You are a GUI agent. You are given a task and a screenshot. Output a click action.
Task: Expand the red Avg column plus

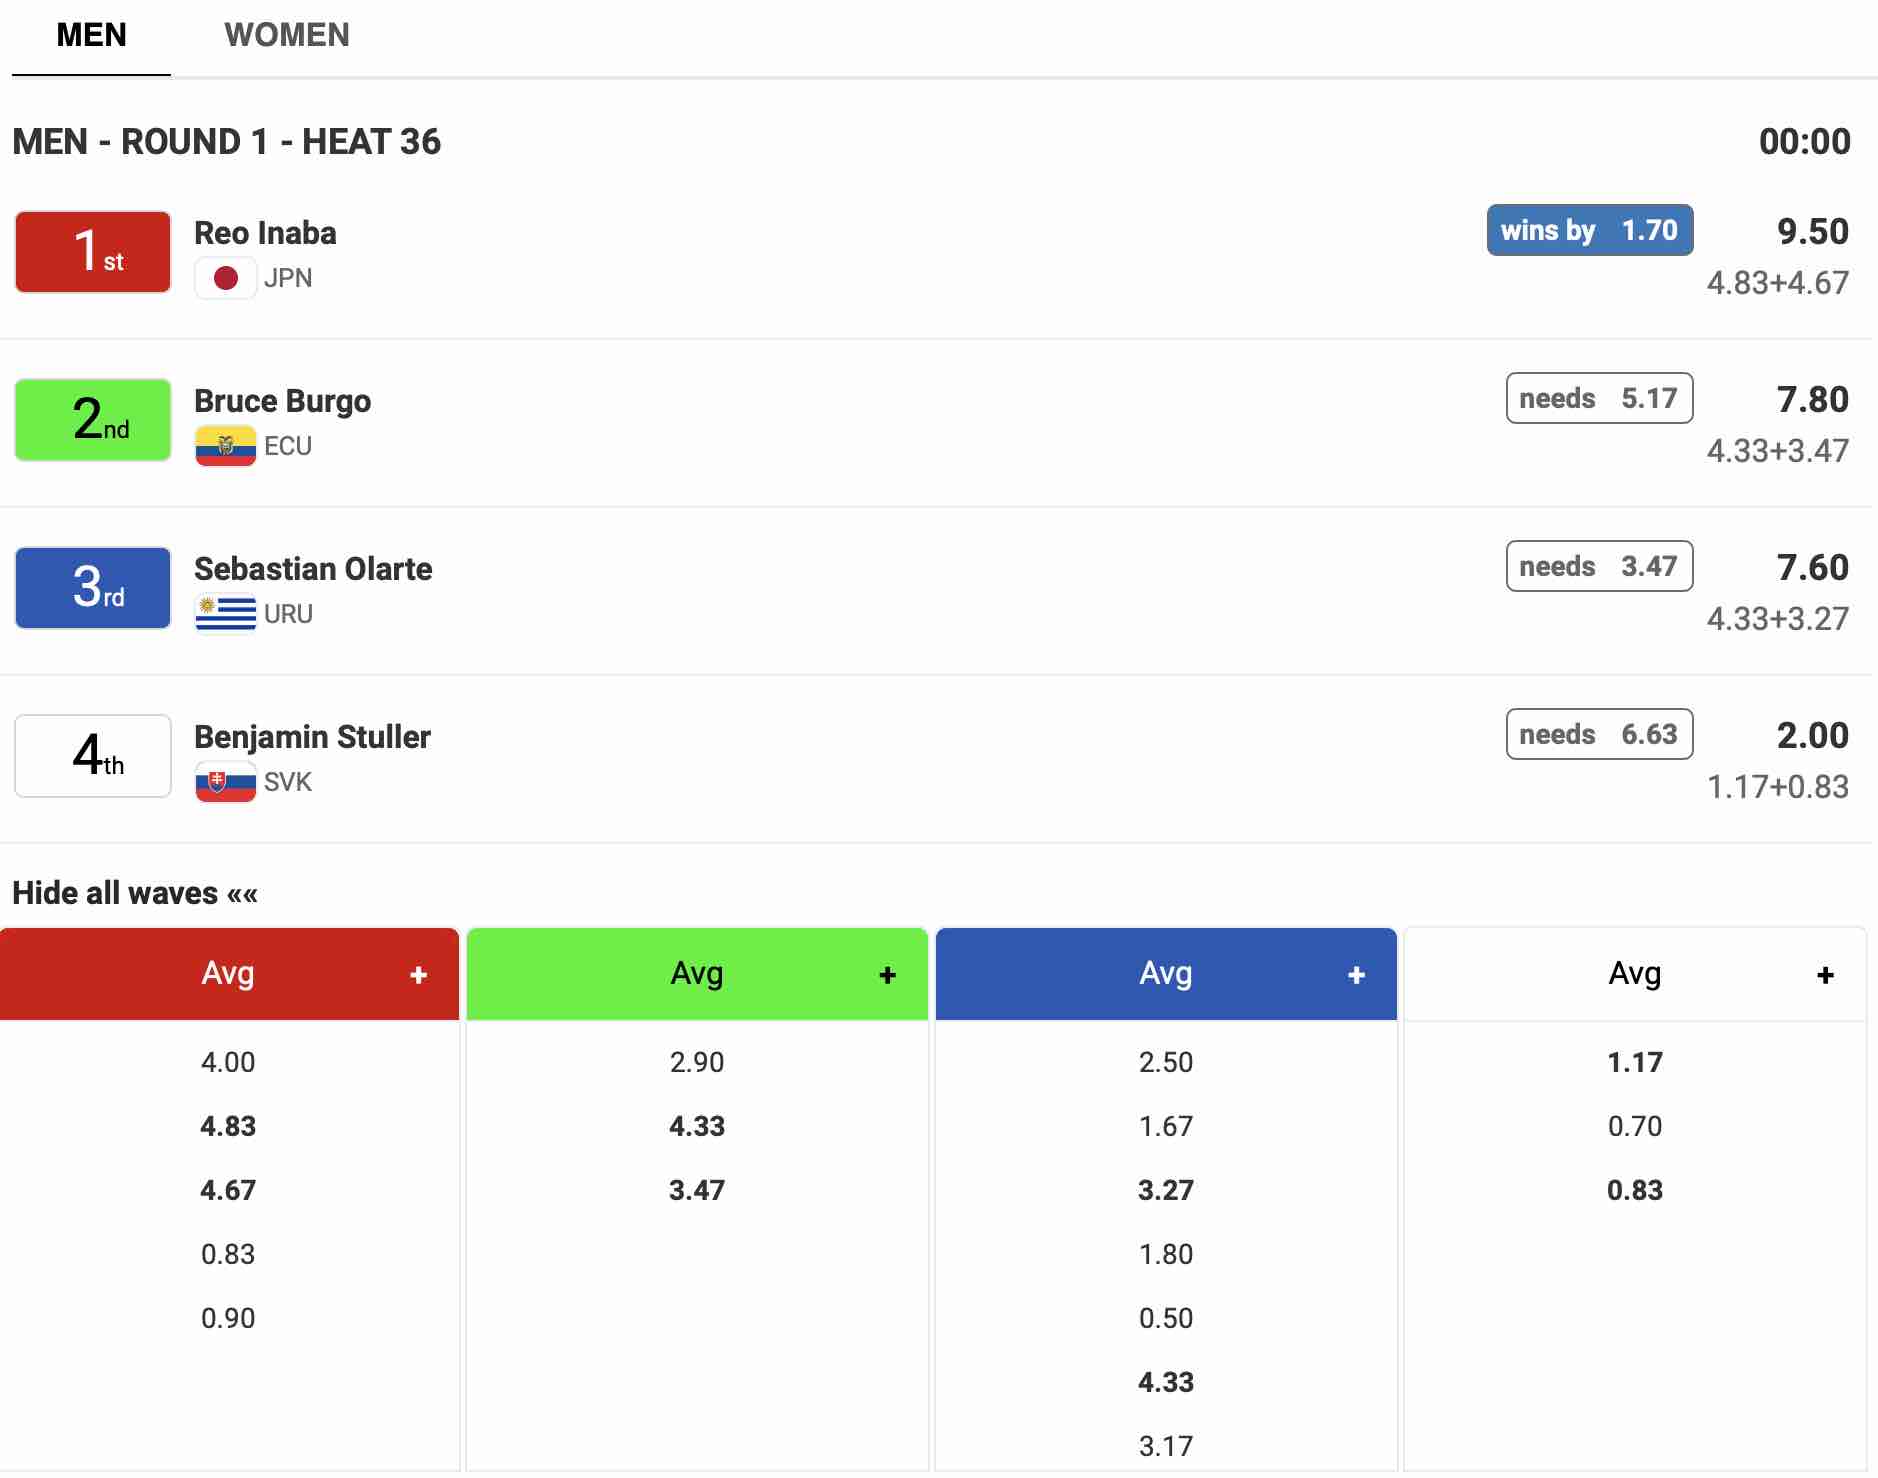[x=418, y=975]
